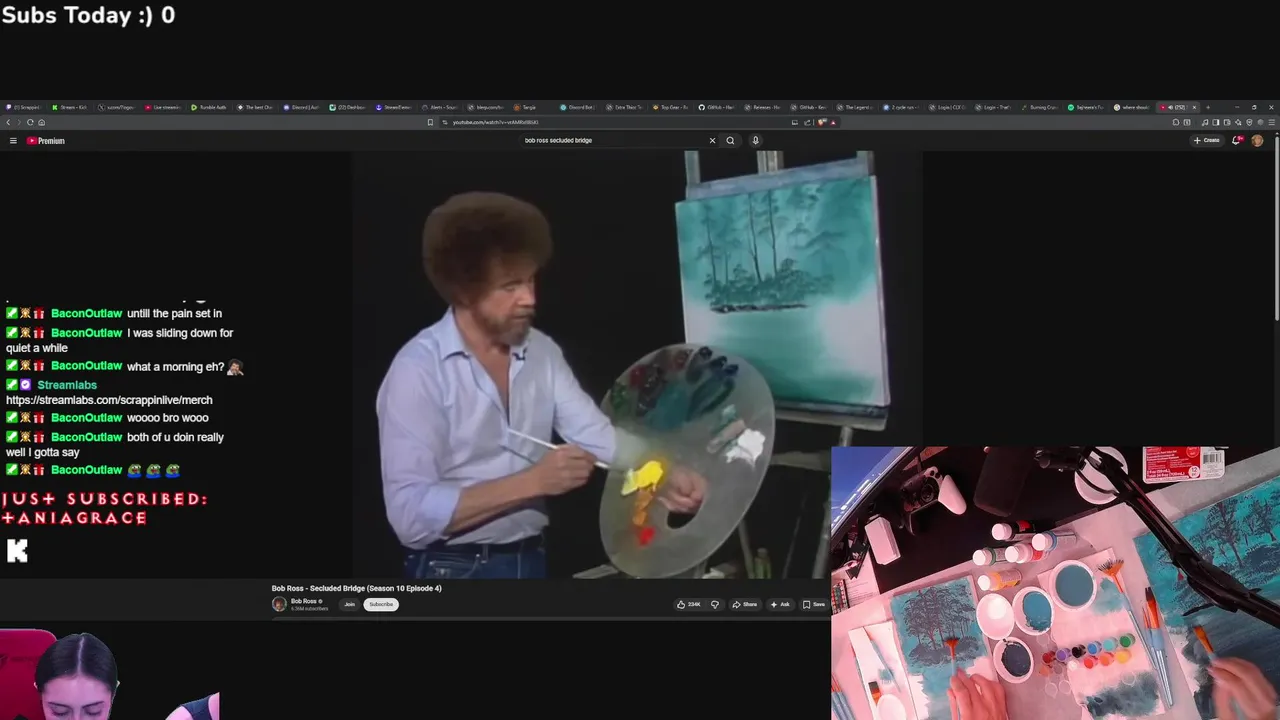Switch to the StreamElements tab
1280x720 pixels.
click(395, 107)
